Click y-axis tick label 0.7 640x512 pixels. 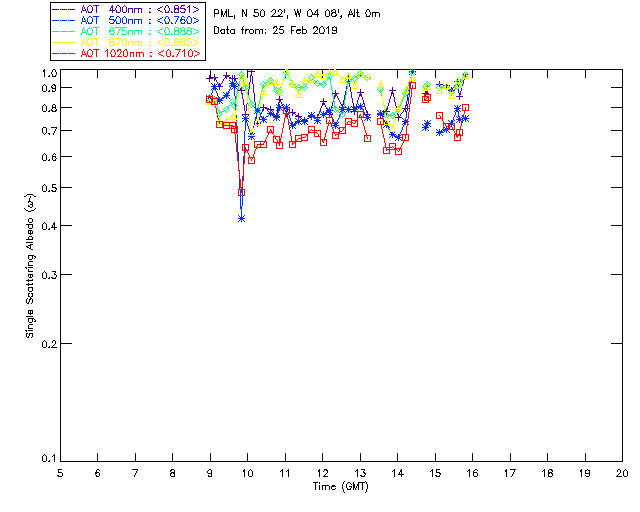pos(49,131)
